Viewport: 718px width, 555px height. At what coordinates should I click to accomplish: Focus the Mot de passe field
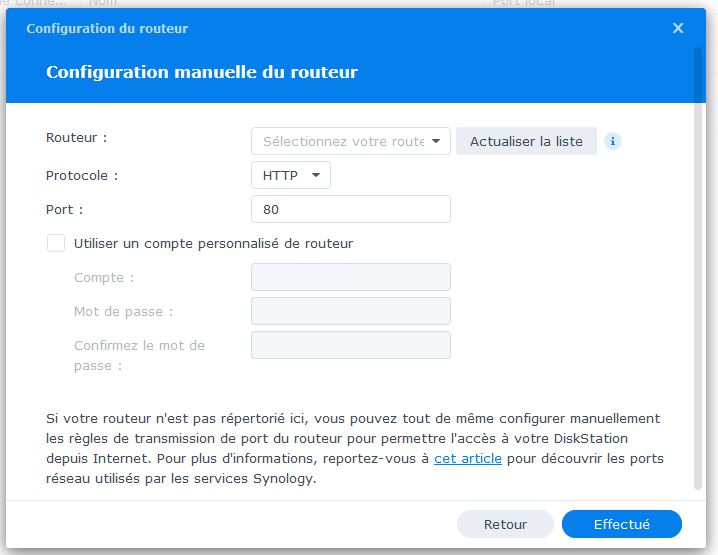(x=350, y=311)
